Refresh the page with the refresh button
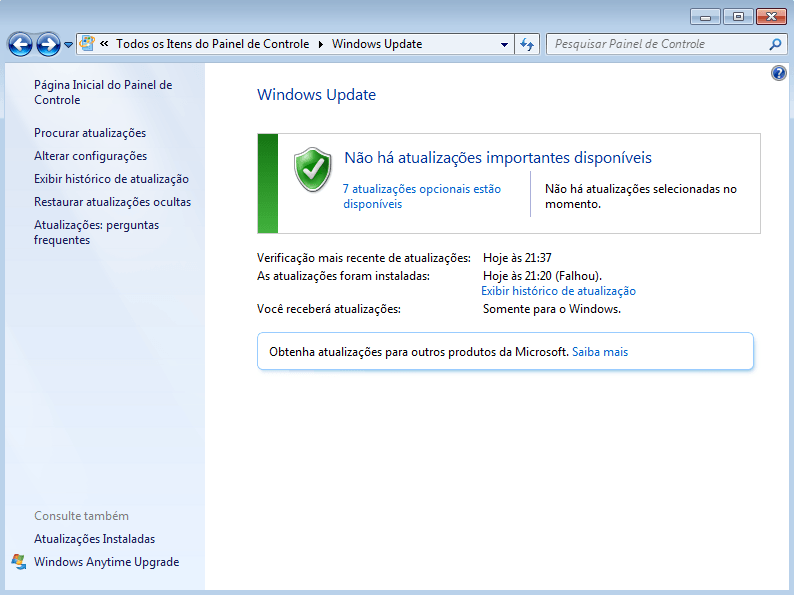Image resolution: width=794 pixels, height=595 pixels. (527, 45)
